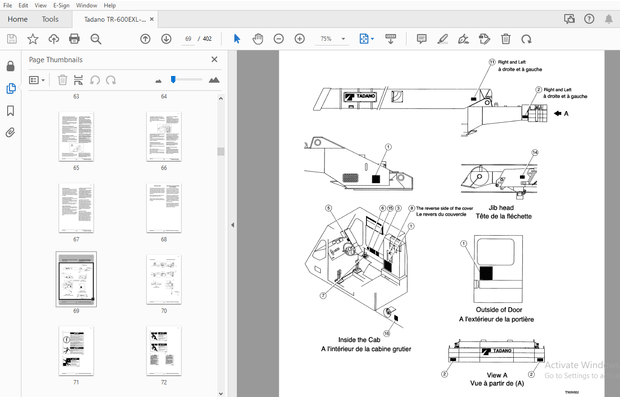Go to next page with down arrow
This screenshot has height=397, width=620.
tap(166, 39)
